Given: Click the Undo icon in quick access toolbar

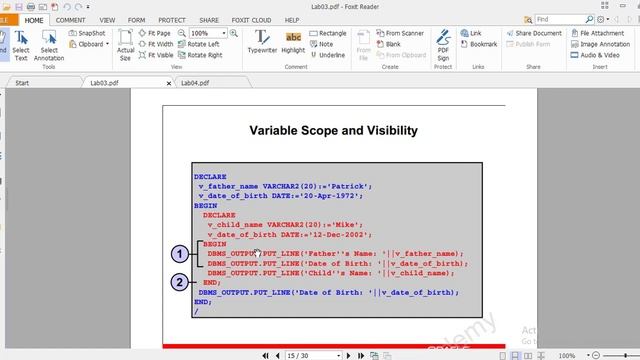Looking at the screenshot, I should coord(67,7).
